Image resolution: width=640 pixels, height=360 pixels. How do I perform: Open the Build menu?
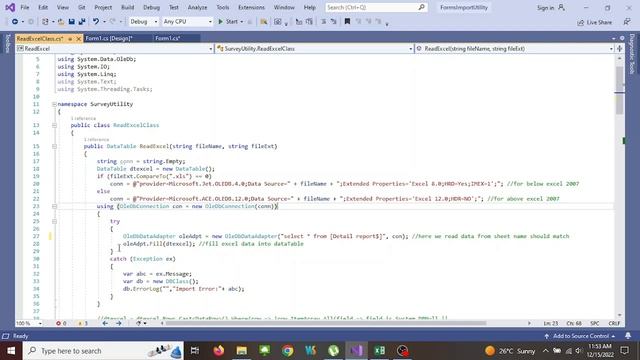coord(127,7)
